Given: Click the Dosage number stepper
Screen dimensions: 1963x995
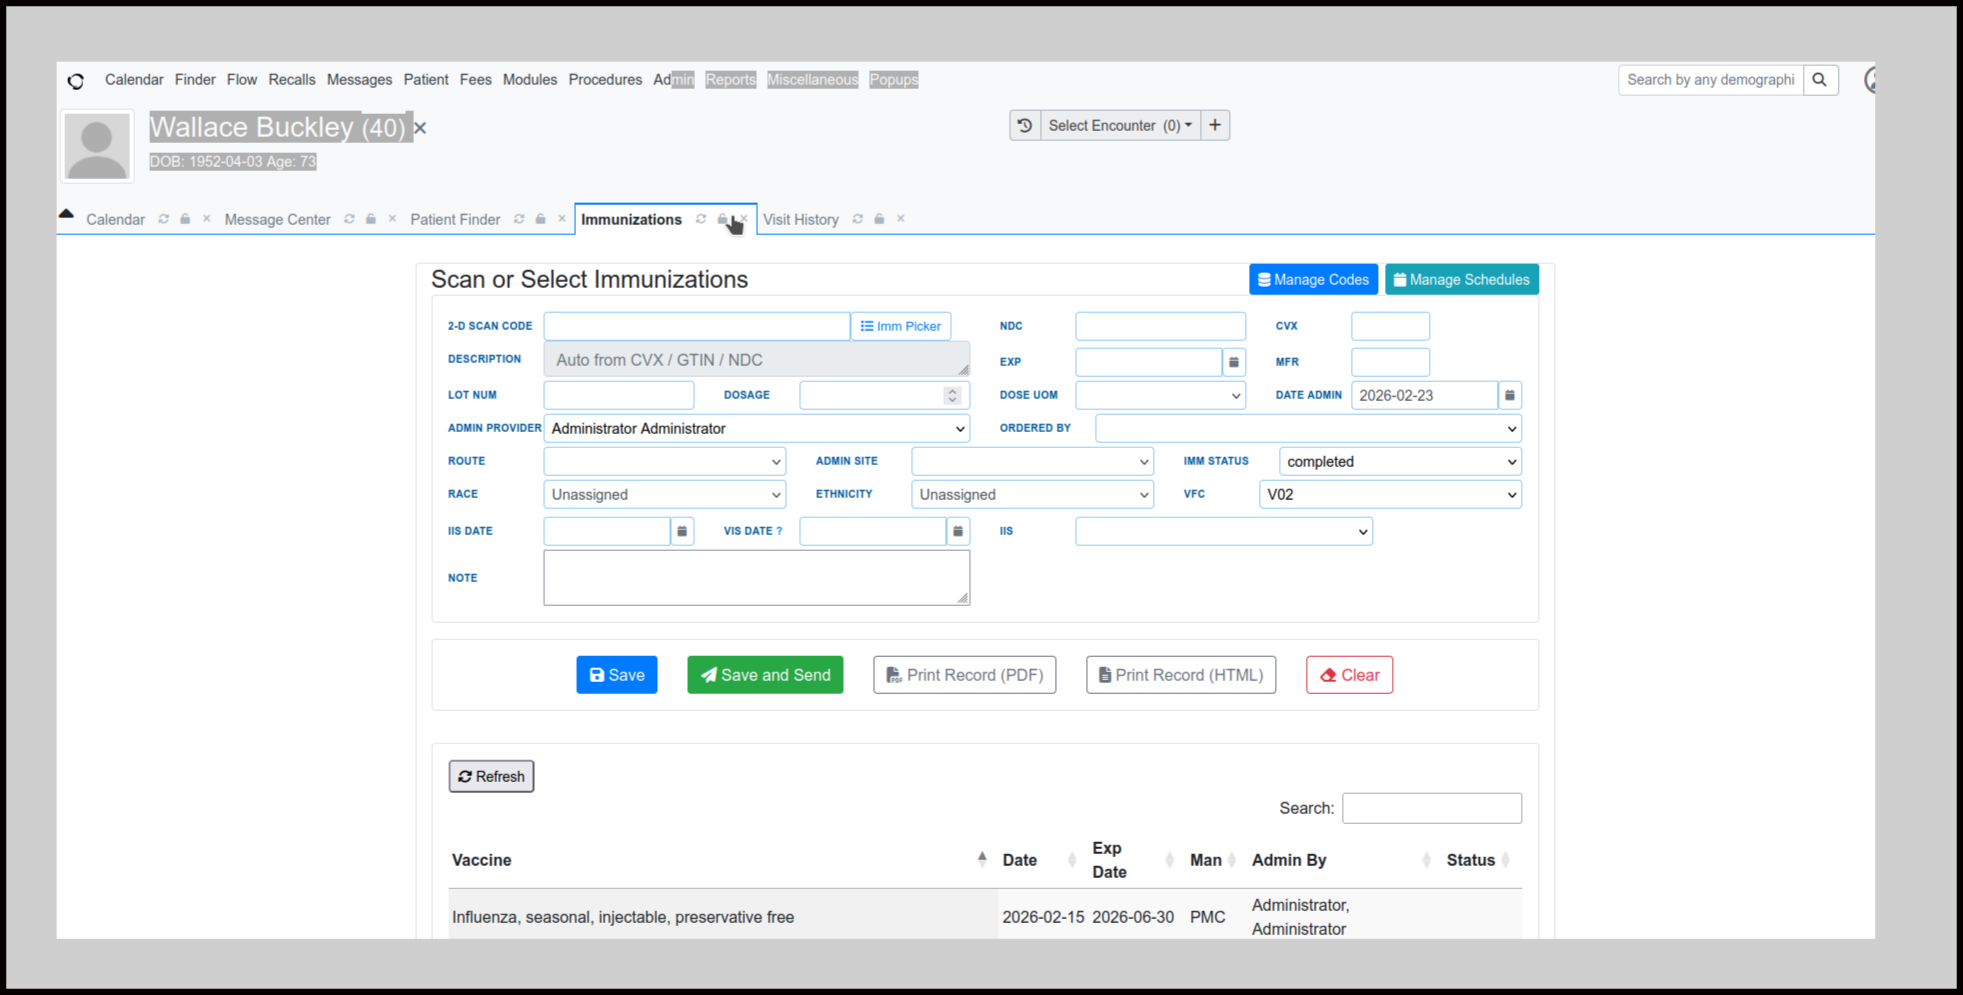Looking at the screenshot, I should tap(952, 395).
